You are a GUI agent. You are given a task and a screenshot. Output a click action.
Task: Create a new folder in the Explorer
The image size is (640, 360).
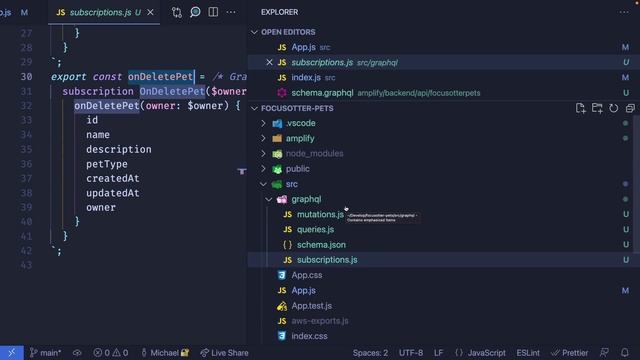pos(597,108)
